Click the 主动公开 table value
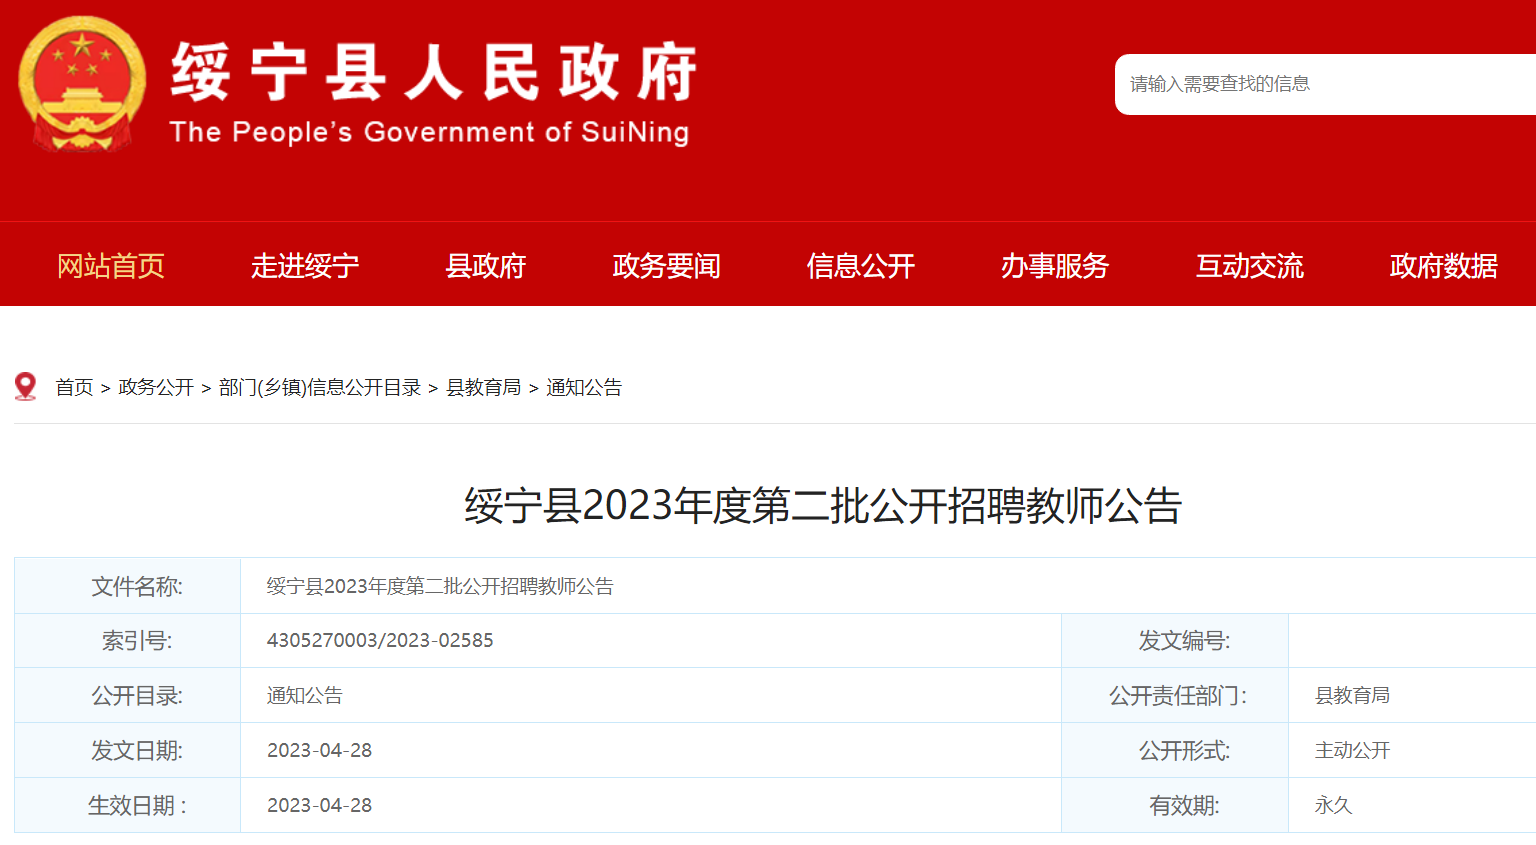Image resolution: width=1536 pixels, height=845 pixels. 1353,750
